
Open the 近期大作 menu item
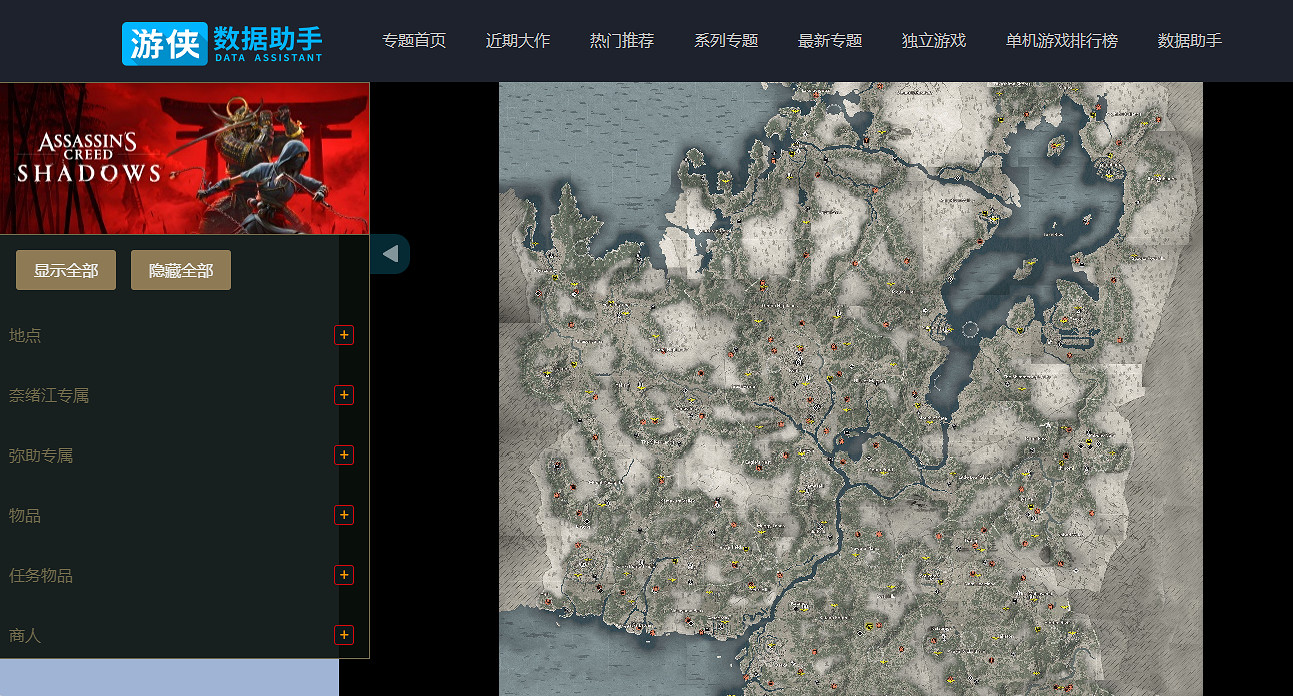tap(518, 40)
